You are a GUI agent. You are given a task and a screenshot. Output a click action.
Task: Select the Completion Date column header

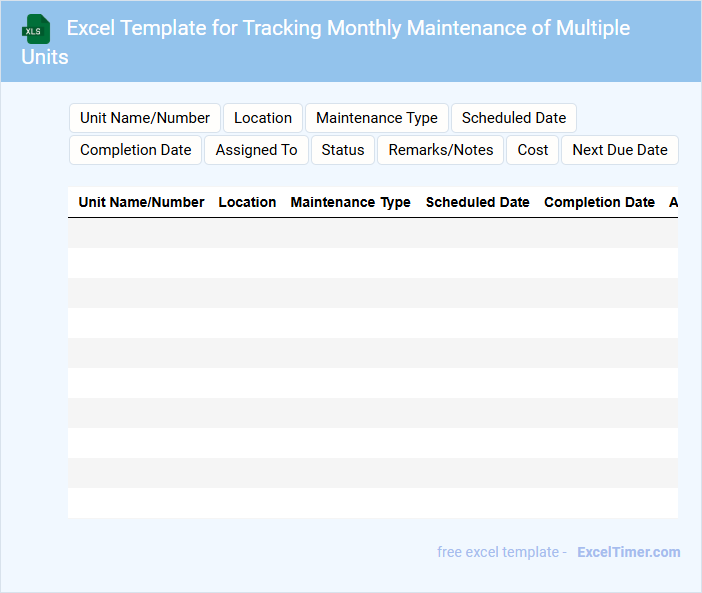(599, 202)
